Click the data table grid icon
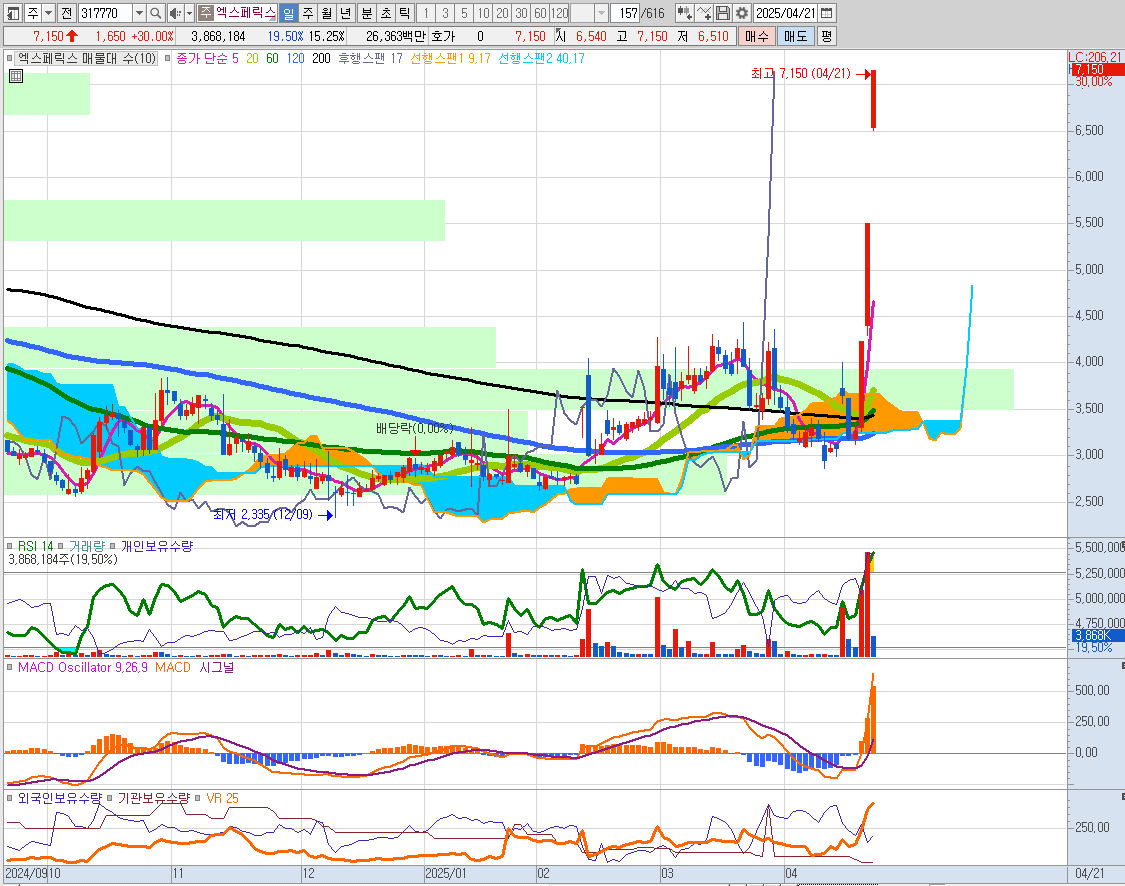1125x886 pixels. [x=16, y=76]
